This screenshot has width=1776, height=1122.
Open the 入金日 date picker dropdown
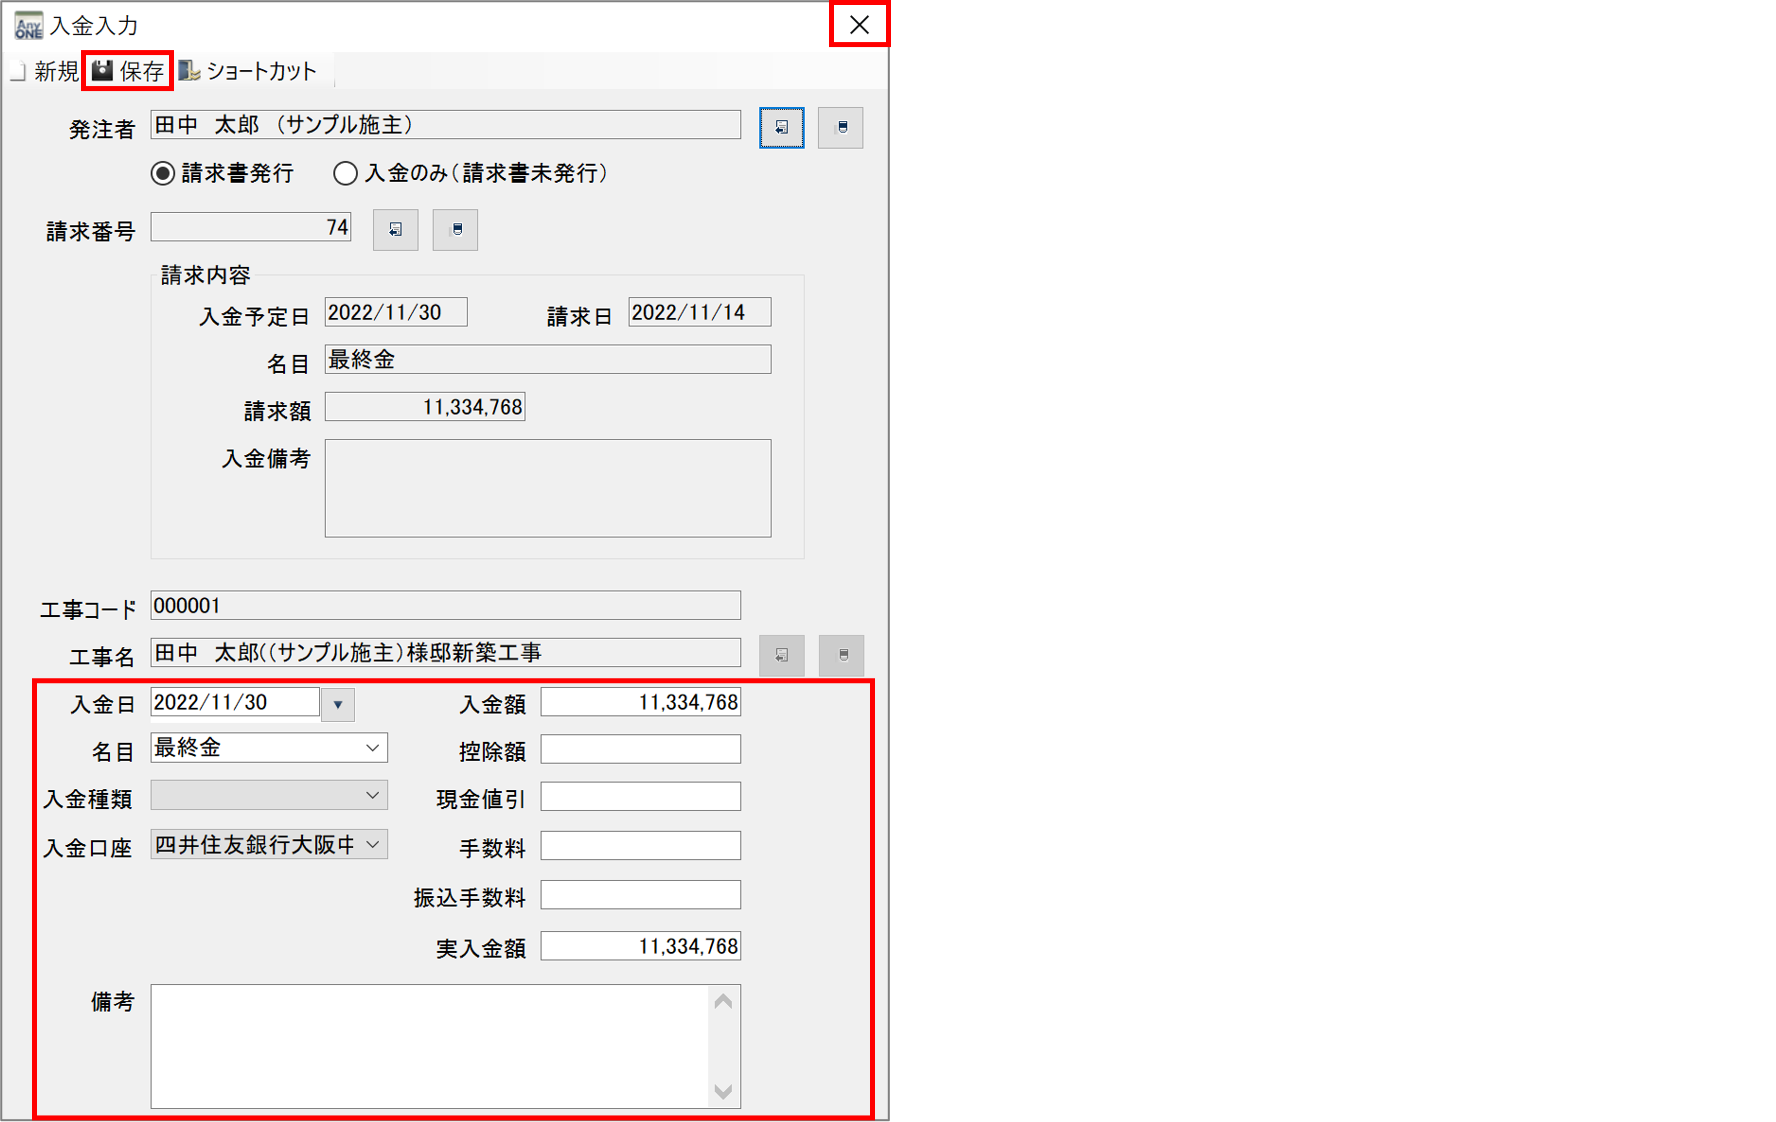click(338, 704)
